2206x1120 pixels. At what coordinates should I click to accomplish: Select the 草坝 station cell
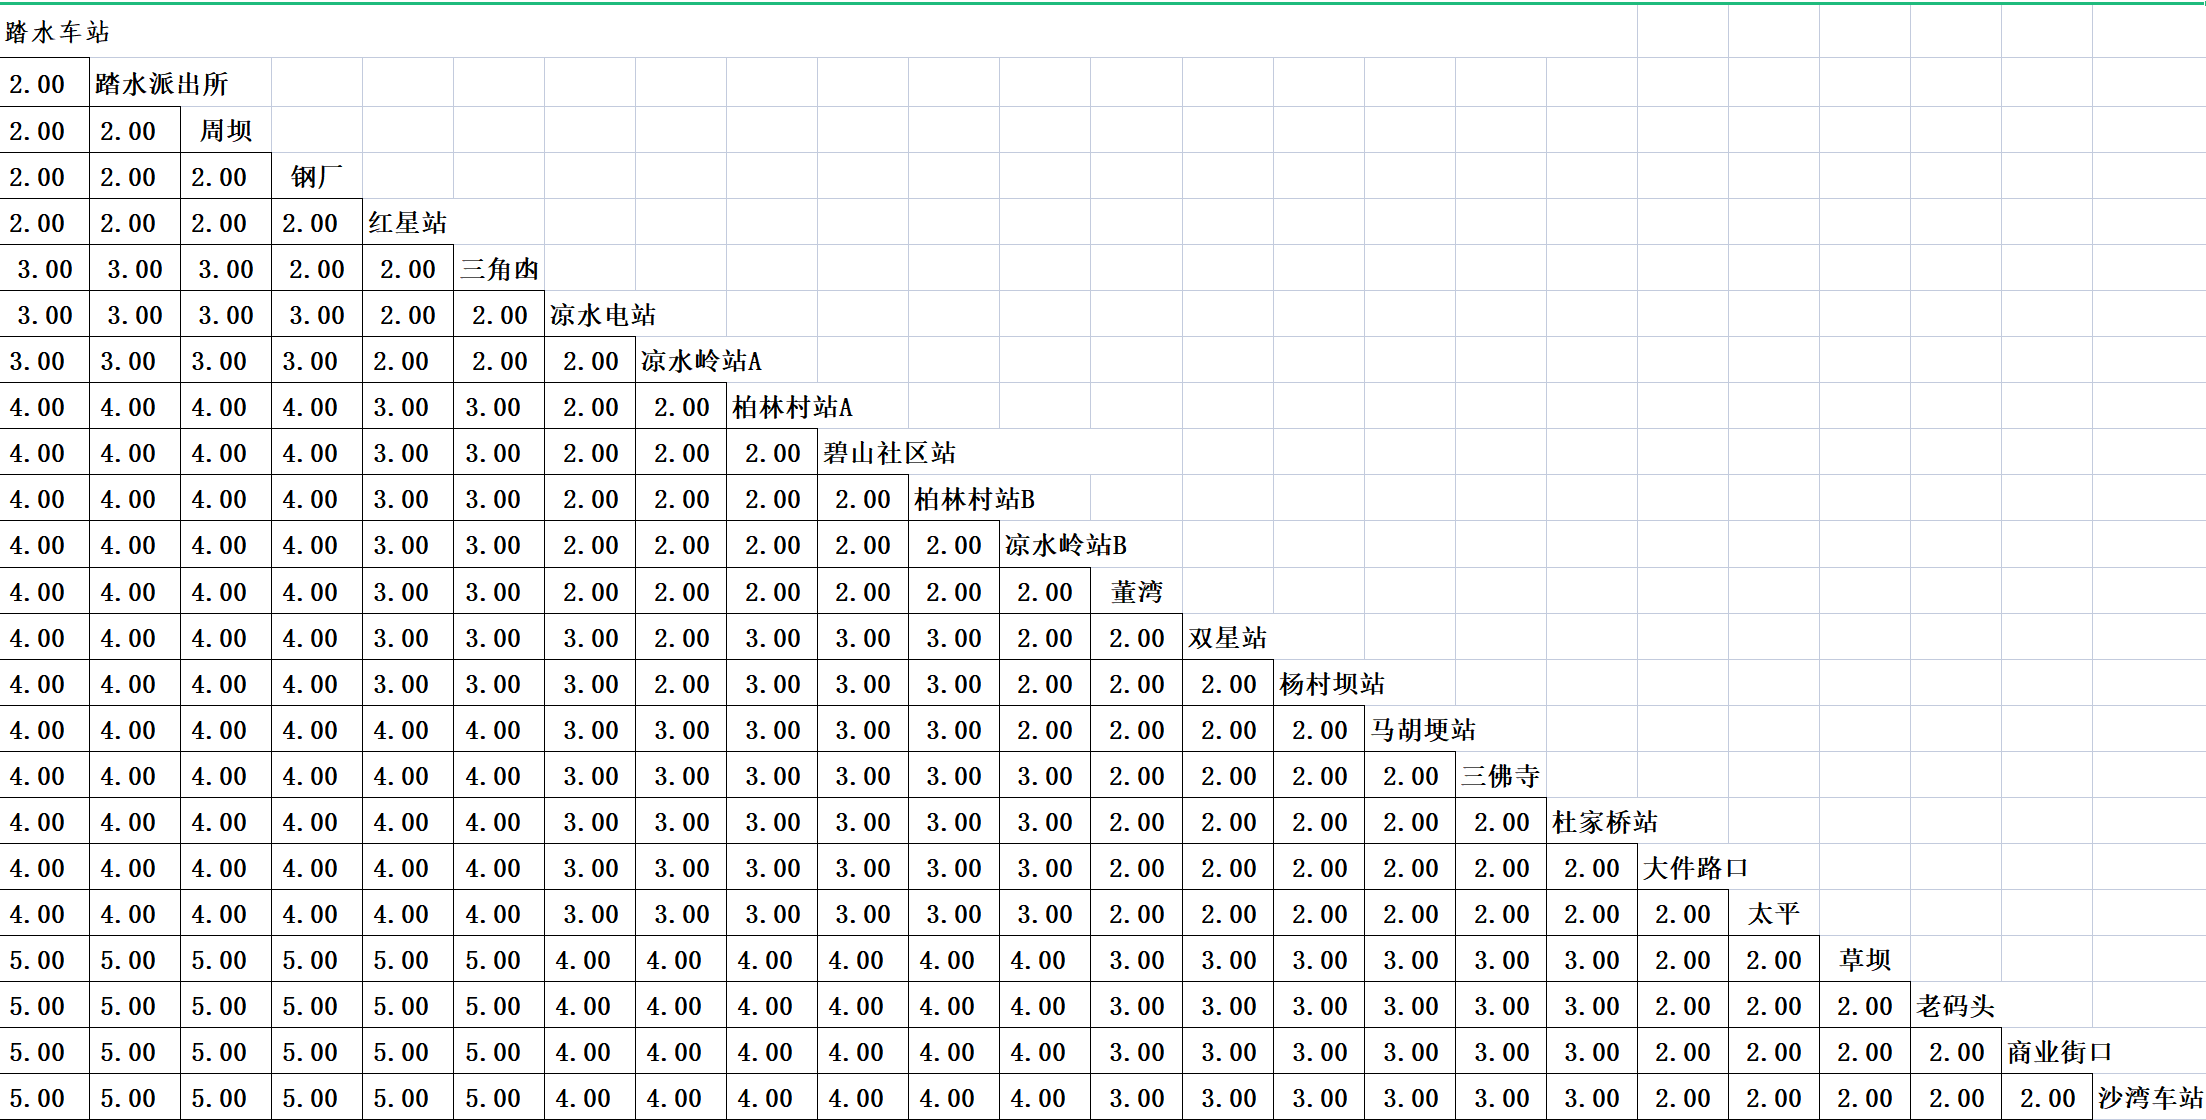click(1865, 959)
